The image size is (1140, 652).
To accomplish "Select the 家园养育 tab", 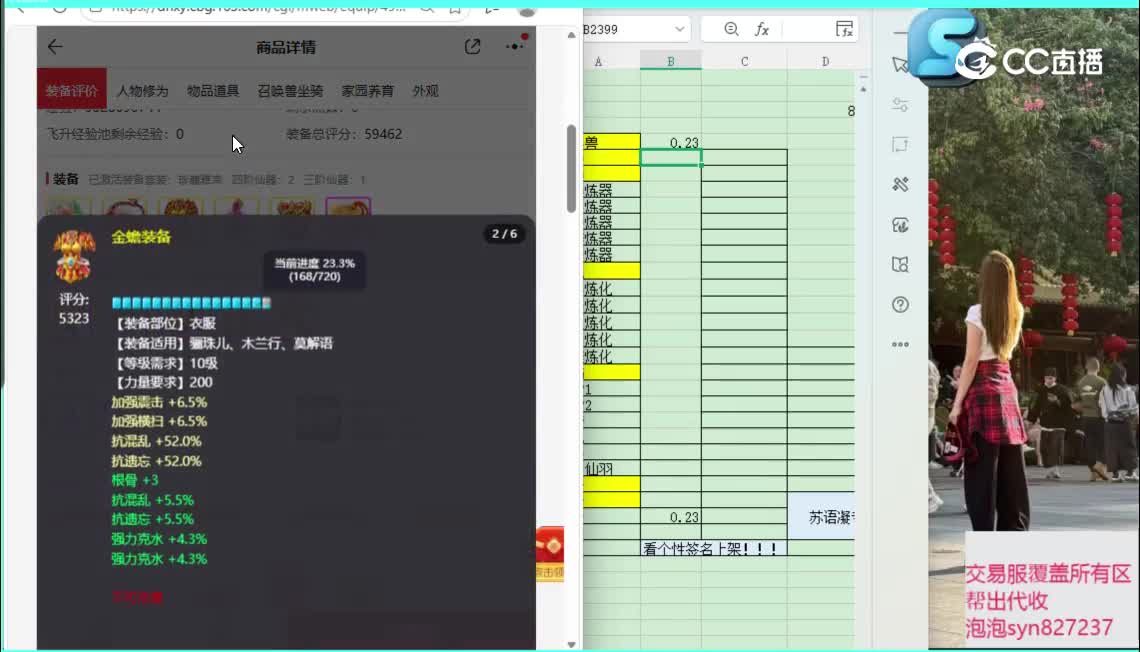I will [x=367, y=91].
